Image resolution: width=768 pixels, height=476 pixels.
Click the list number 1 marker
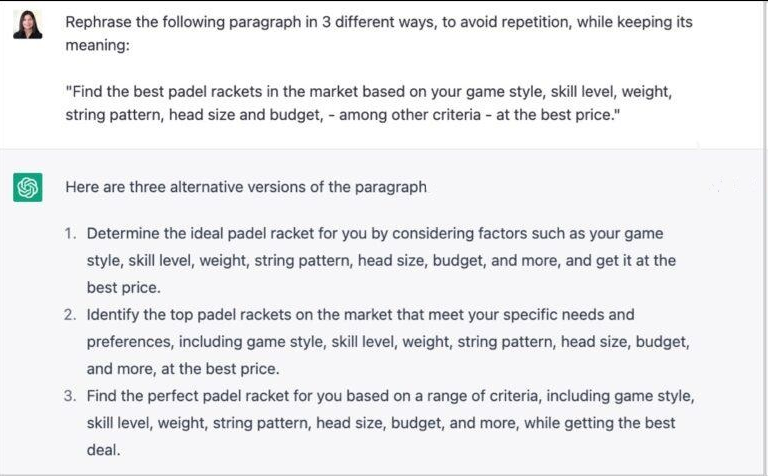point(70,233)
